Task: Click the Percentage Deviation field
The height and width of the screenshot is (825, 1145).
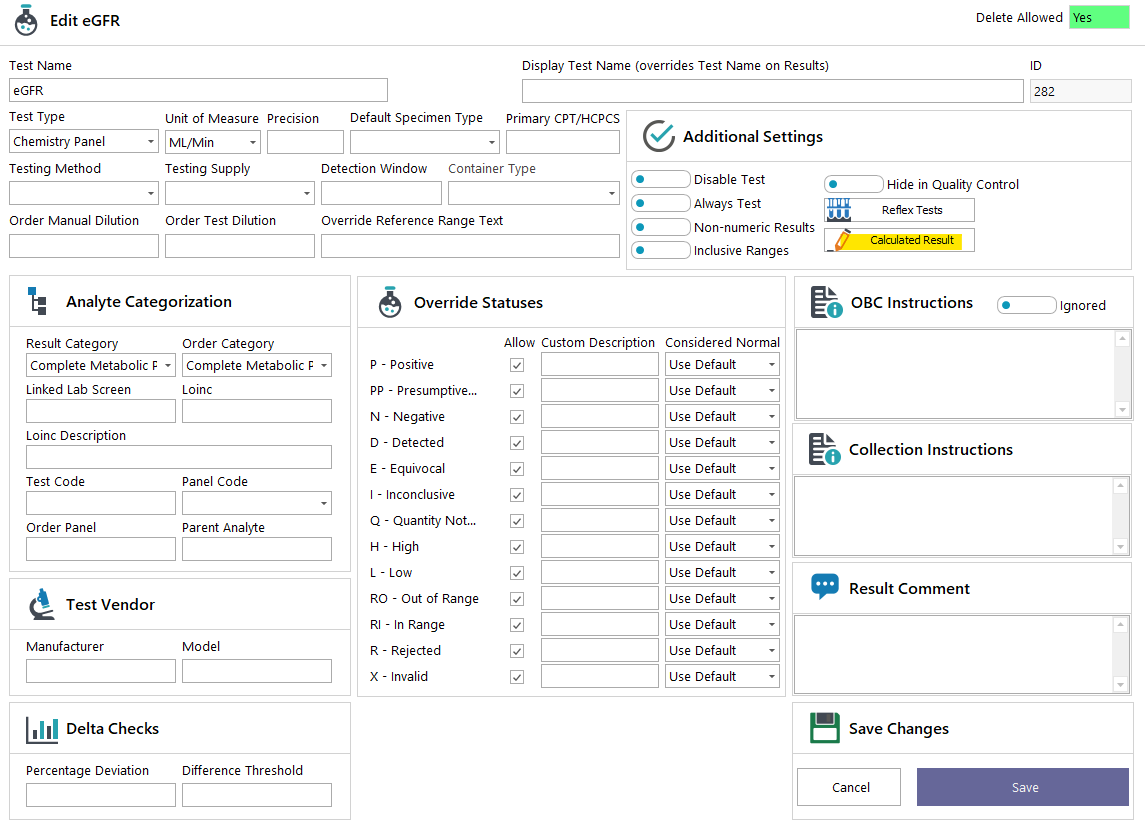Action: pyautogui.click(x=101, y=795)
